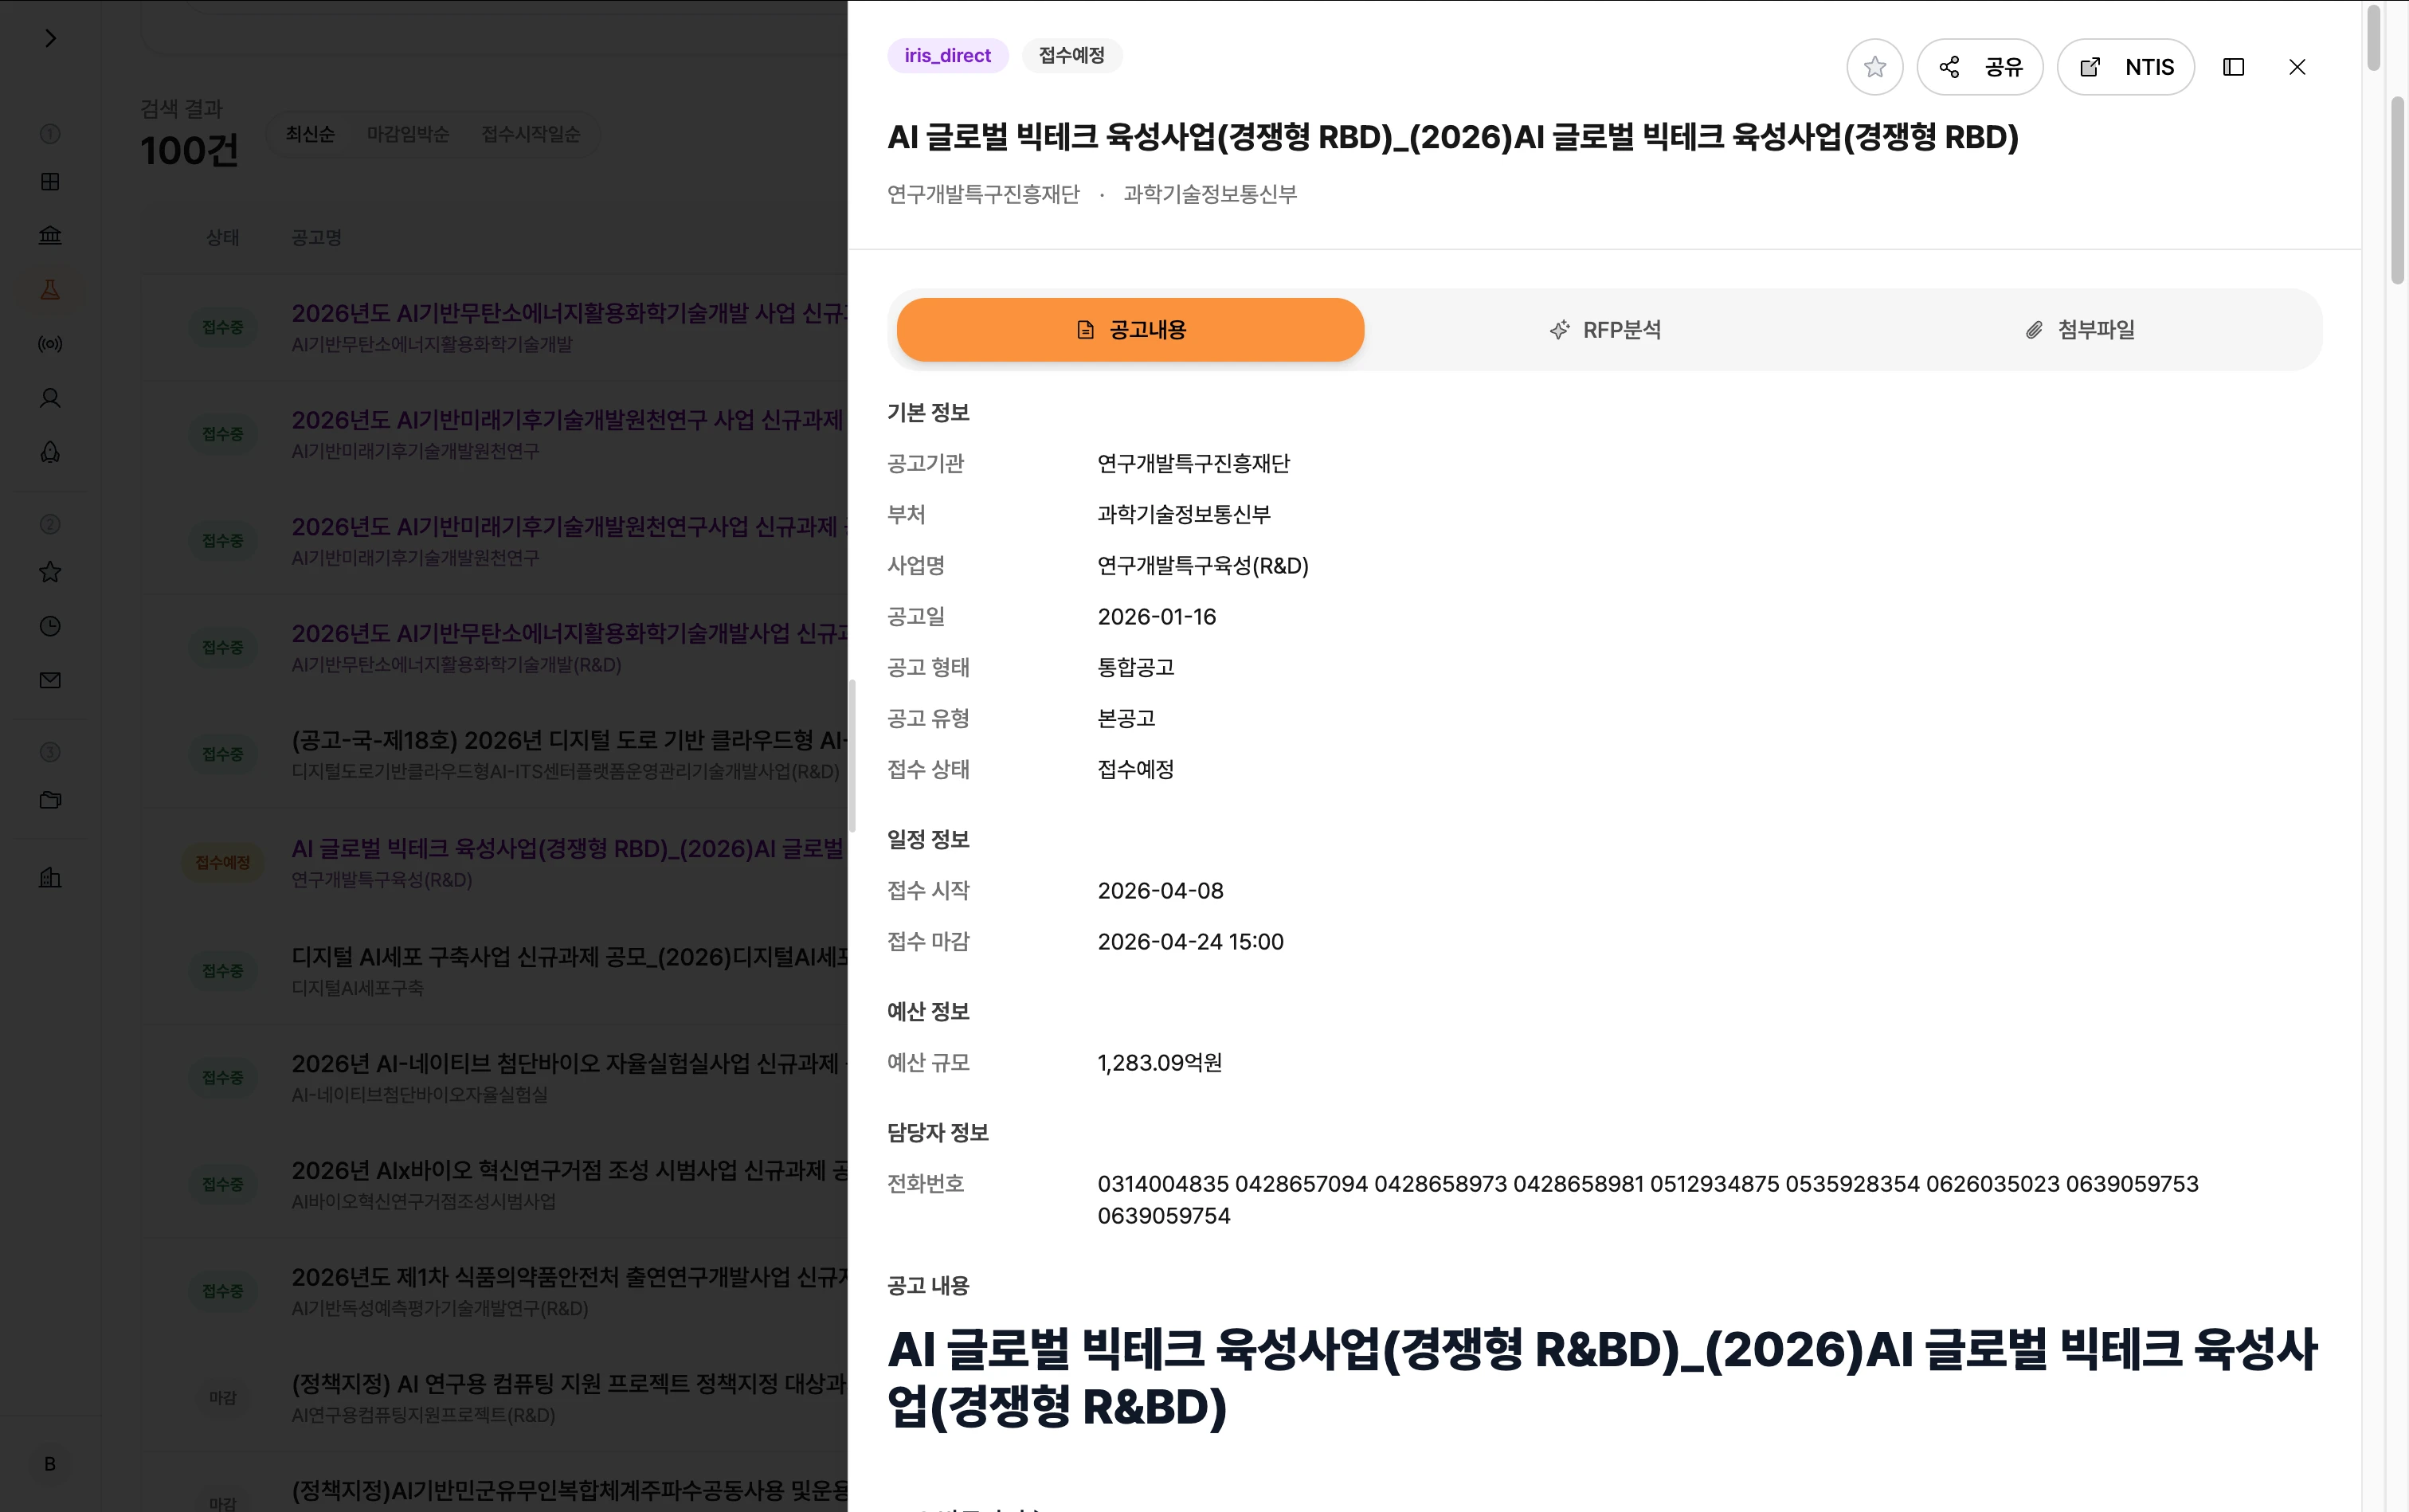Image resolution: width=2409 pixels, height=1512 pixels.
Task: Click the bank institution icon in sidebar
Action: click(x=50, y=235)
